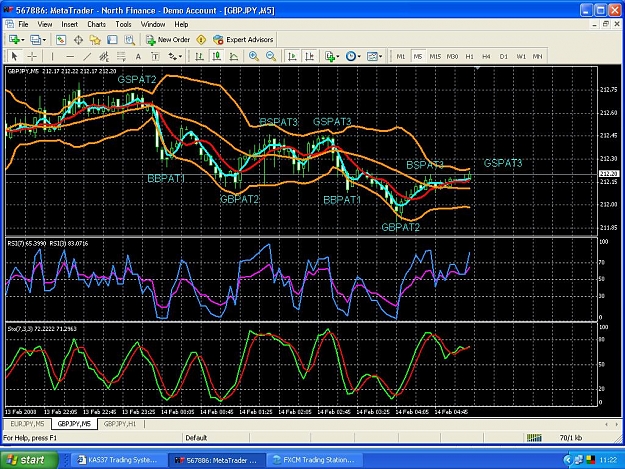
Task: Toggle the Expert Advisors button
Action: [243, 39]
